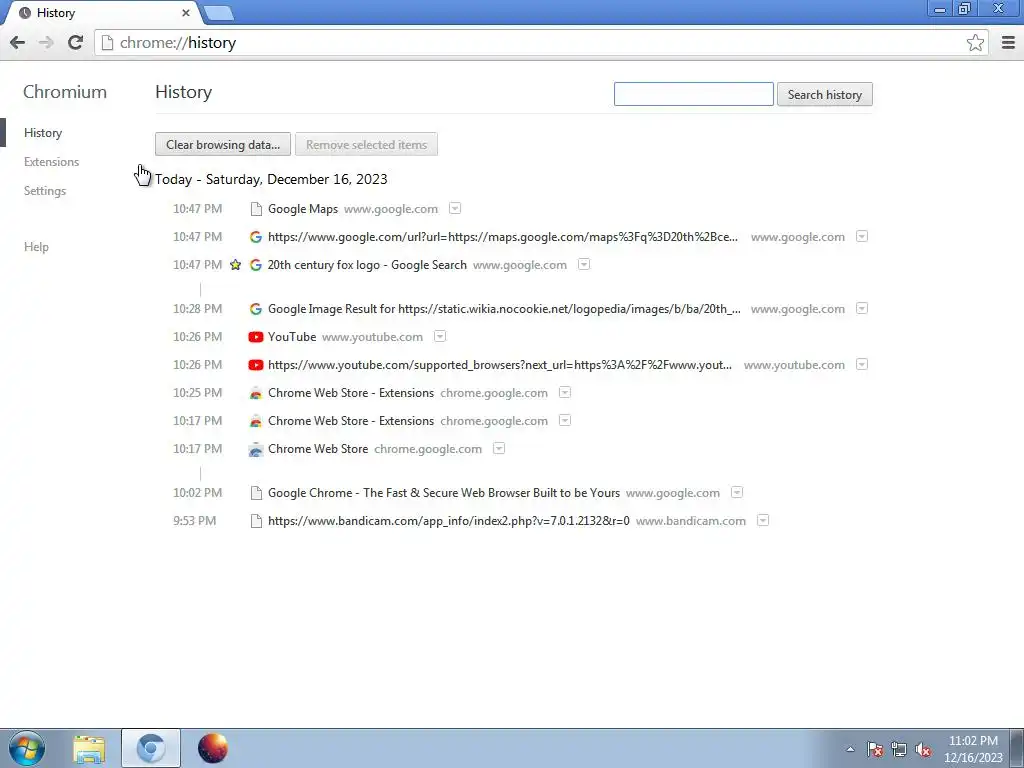Screen dimensions: 1024x768
Task: Show hidden system tray icons
Action: click(850, 749)
